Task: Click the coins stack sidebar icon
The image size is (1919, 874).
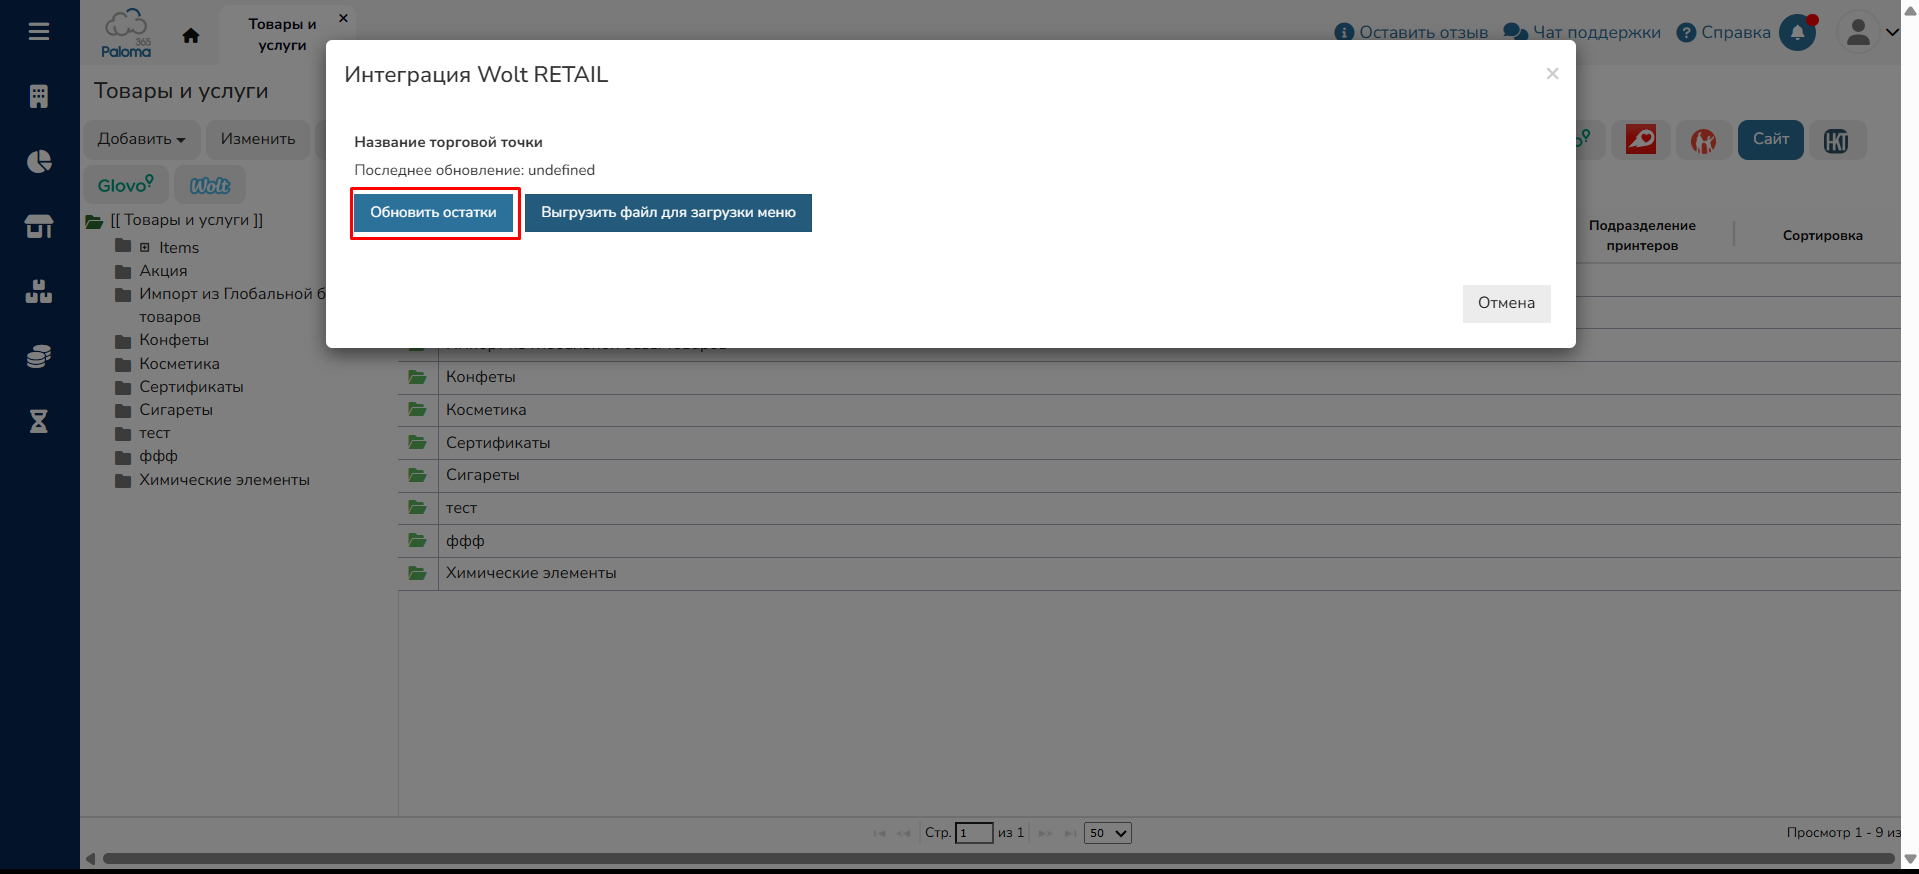Action: [x=39, y=357]
